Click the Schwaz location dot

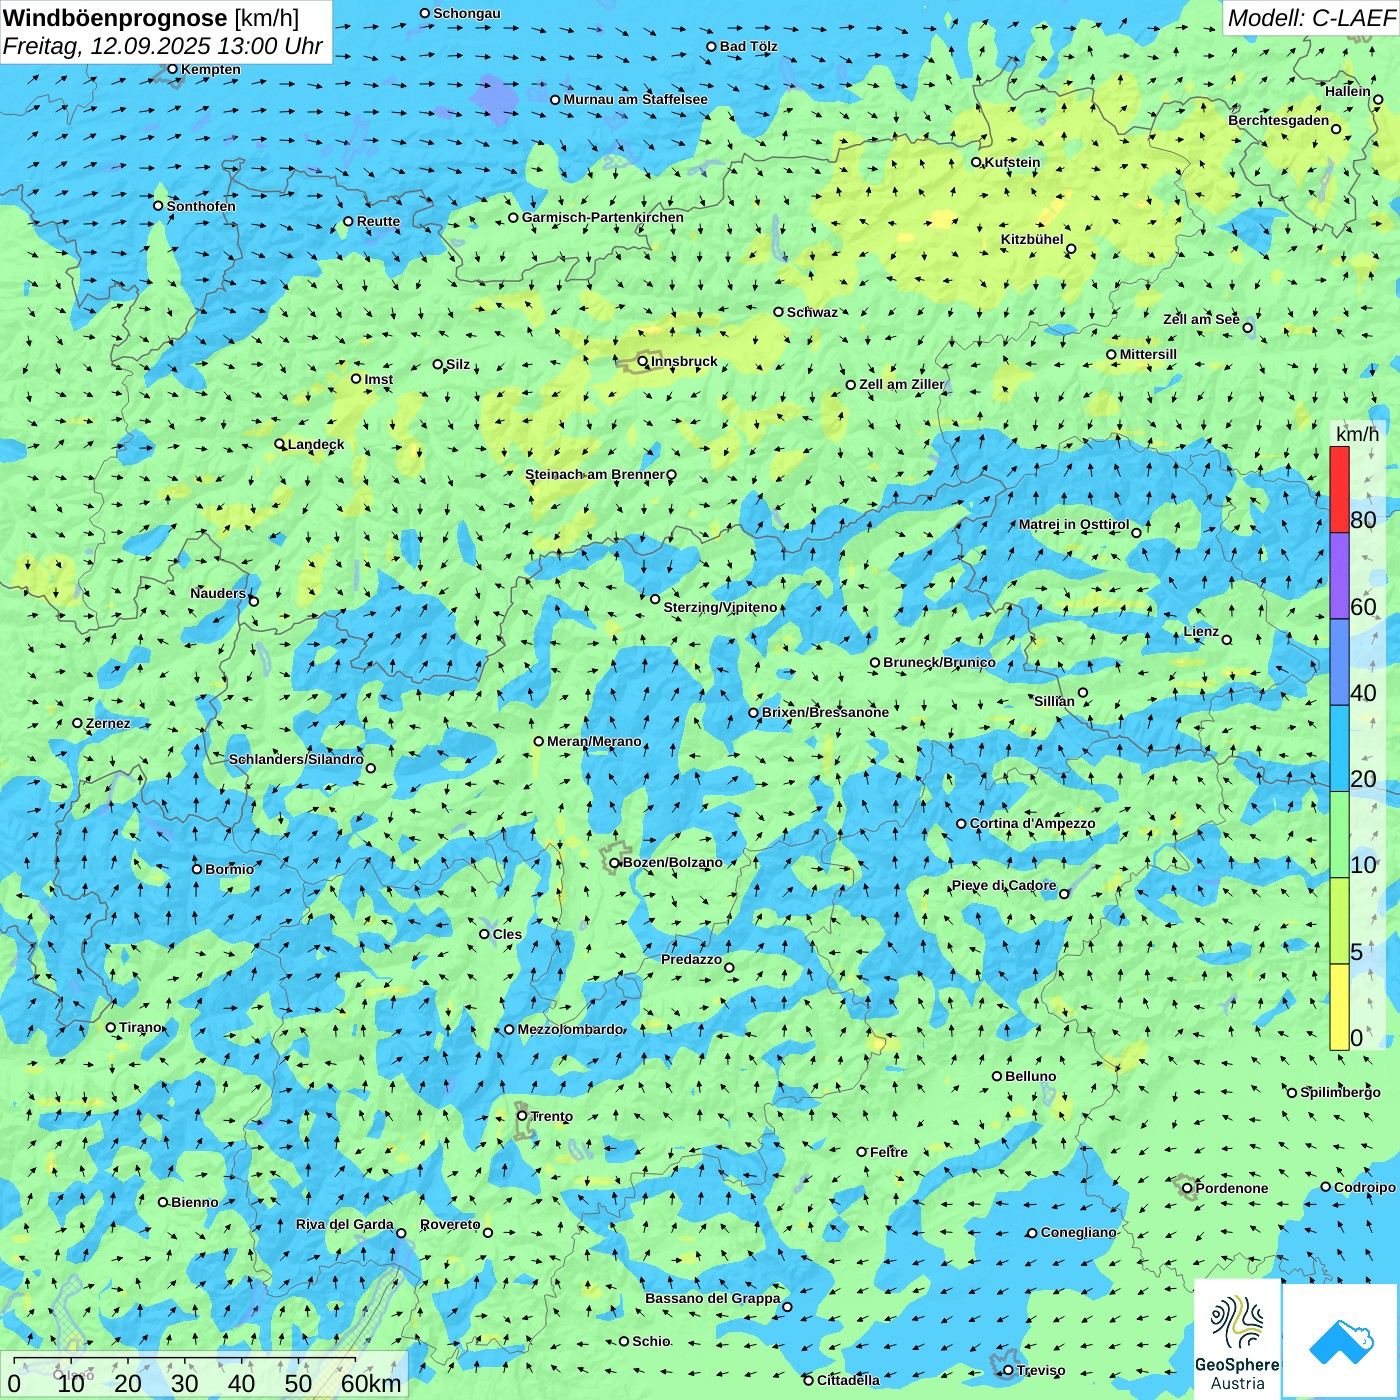pos(779,312)
